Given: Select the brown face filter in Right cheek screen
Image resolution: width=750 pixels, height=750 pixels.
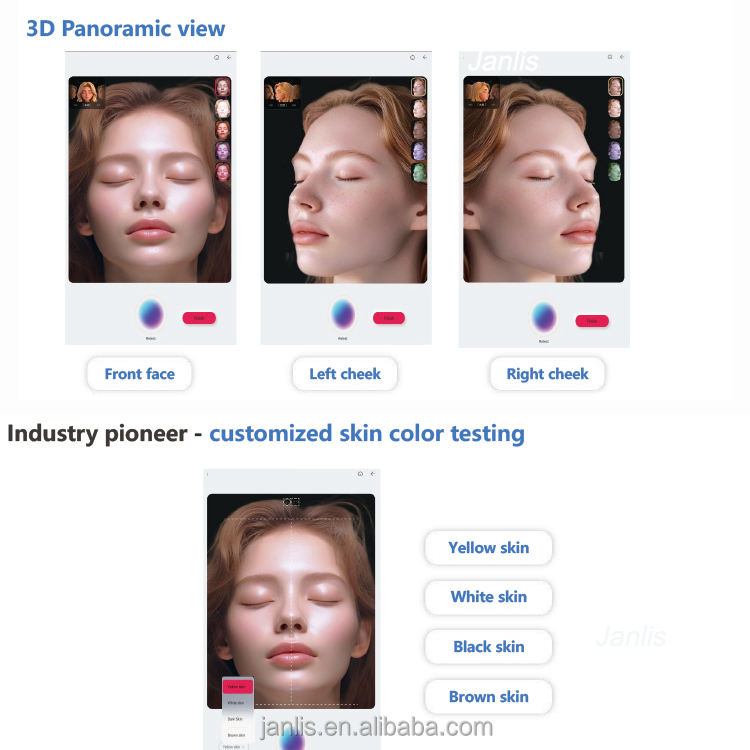Looking at the screenshot, I should [615, 129].
